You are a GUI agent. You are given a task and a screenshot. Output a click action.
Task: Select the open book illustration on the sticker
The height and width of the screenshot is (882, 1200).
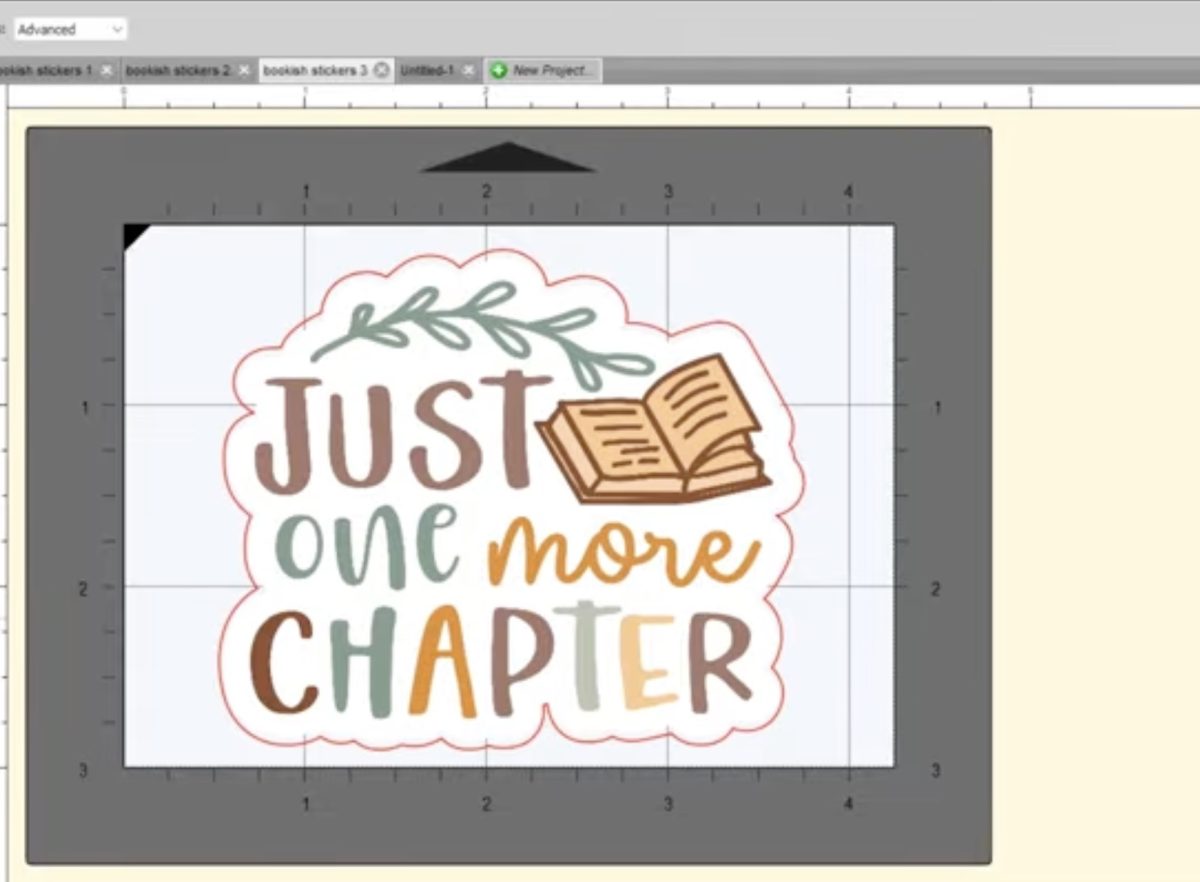(x=654, y=428)
